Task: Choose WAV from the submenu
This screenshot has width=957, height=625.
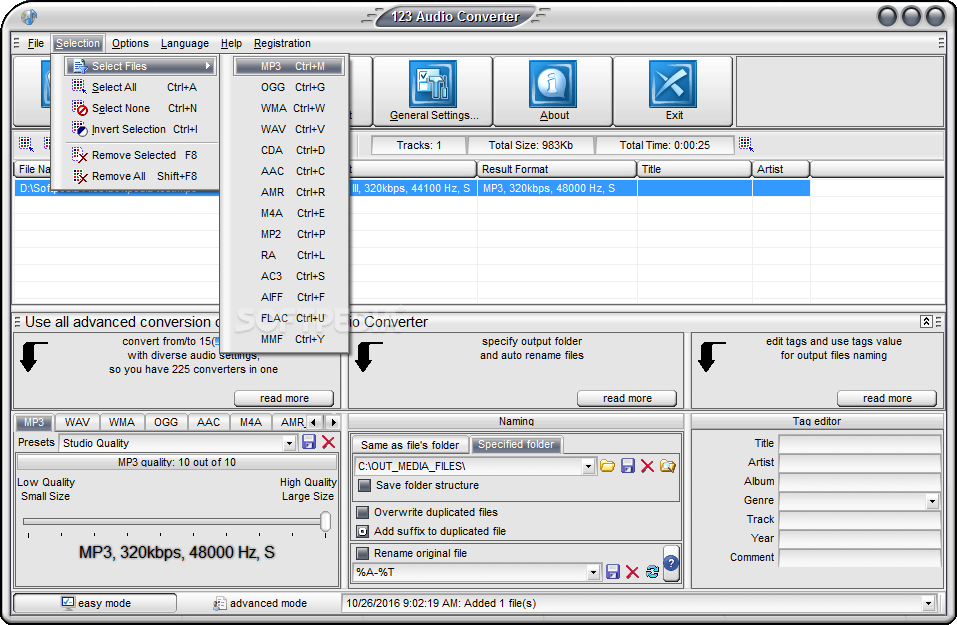Action: pyautogui.click(x=289, y=129)
